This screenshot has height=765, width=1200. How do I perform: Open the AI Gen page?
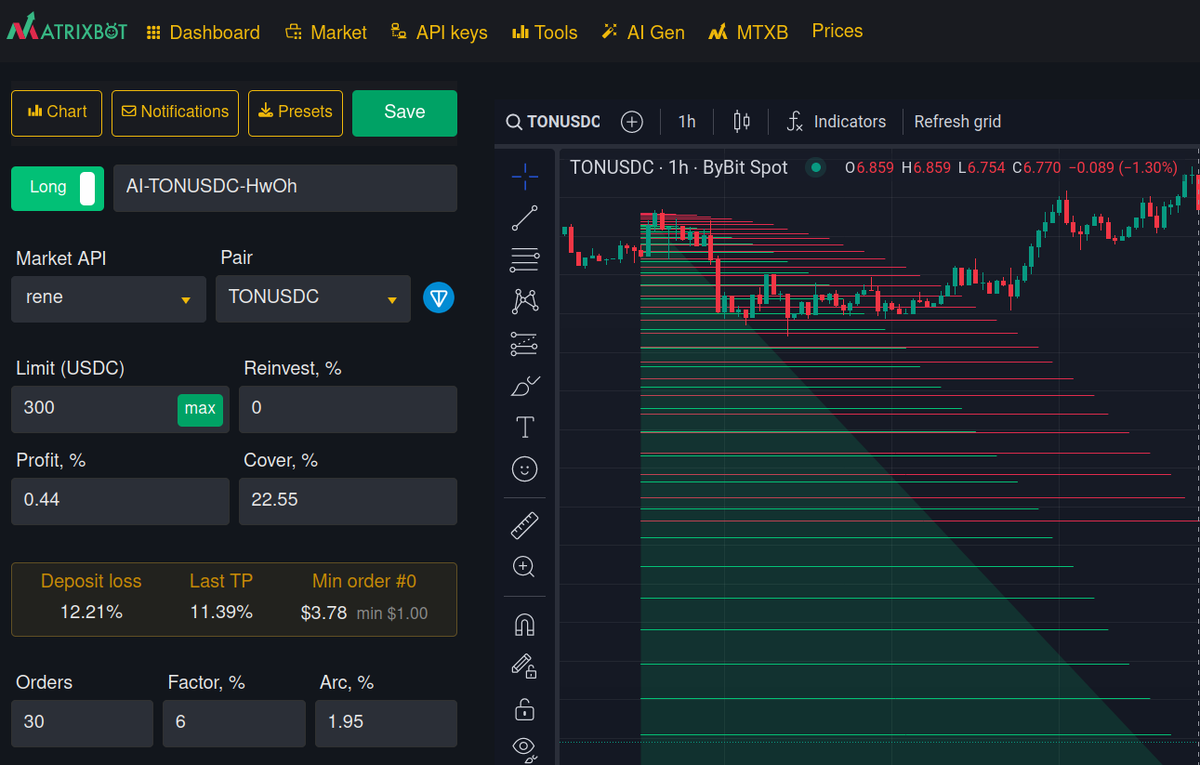643,33
